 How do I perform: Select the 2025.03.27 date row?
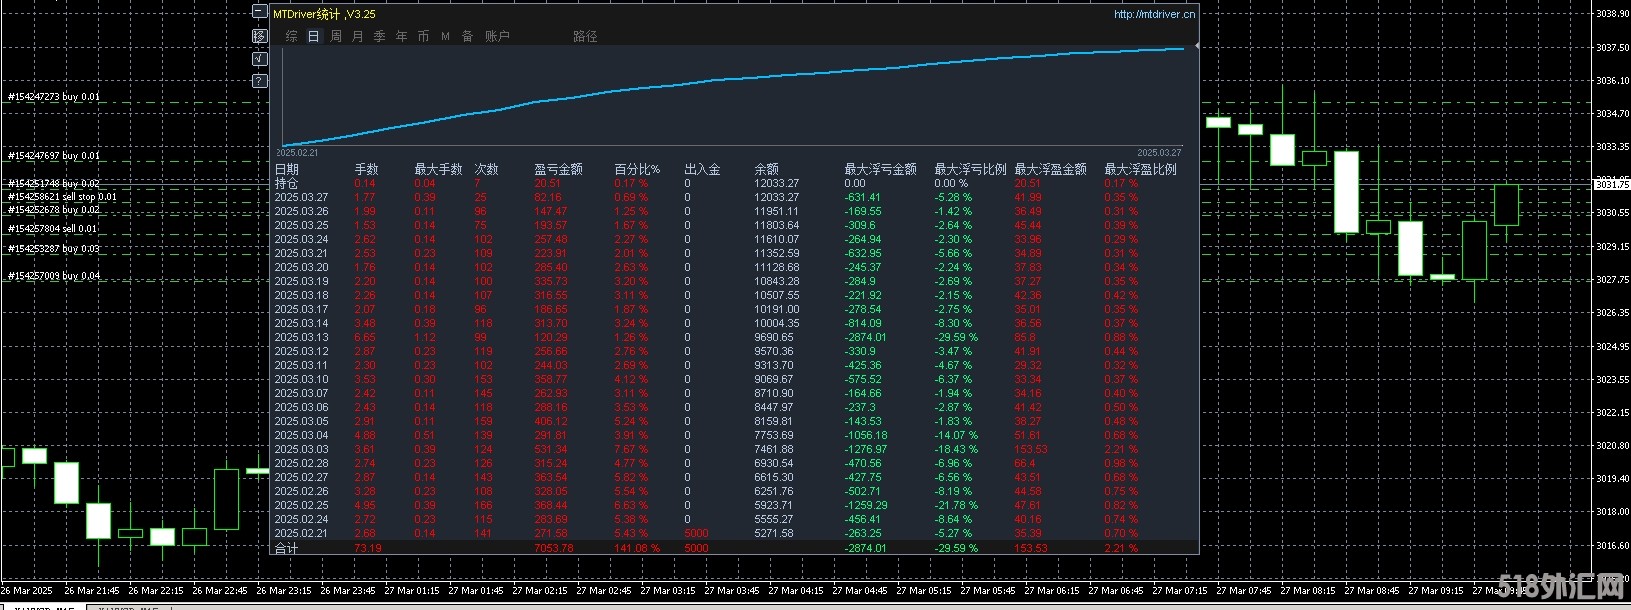735,197
